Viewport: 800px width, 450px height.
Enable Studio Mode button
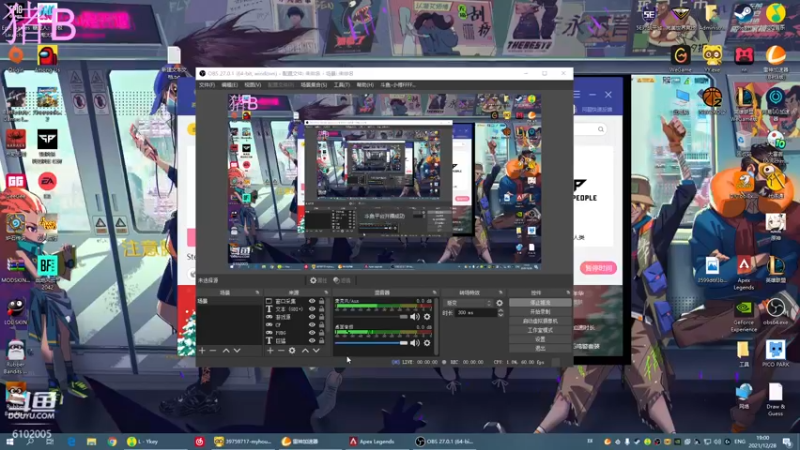coord(540,330)
